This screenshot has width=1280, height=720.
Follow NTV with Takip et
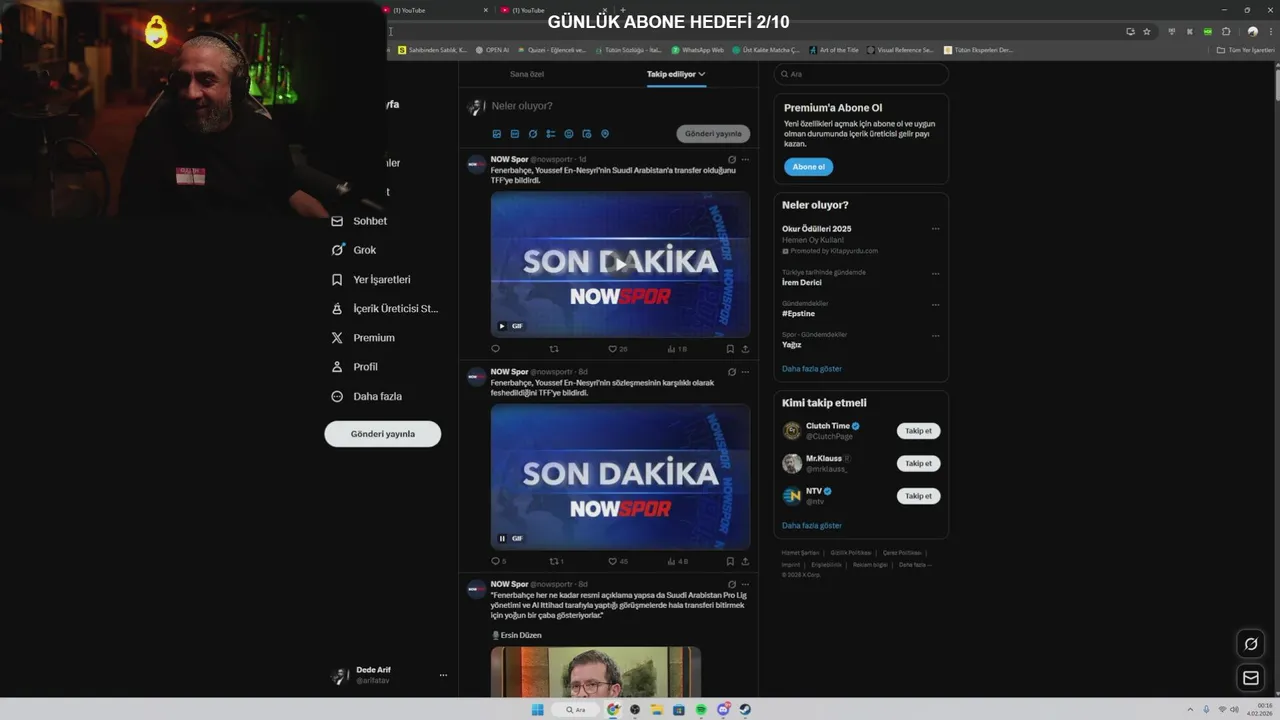tap(918, 496)
